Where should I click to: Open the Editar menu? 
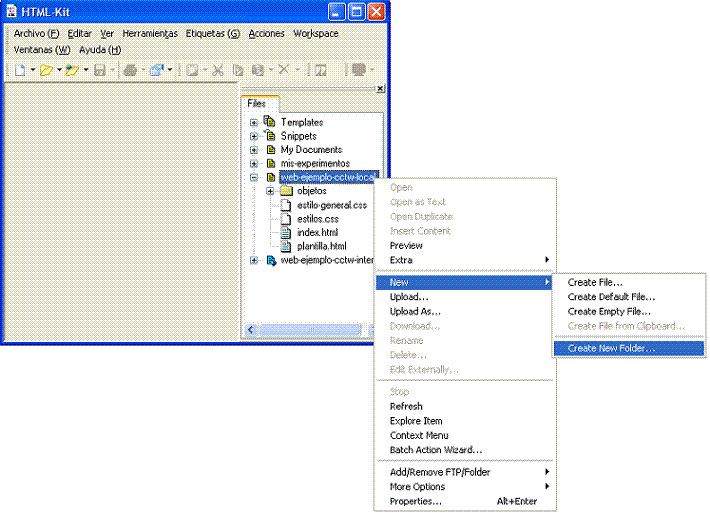pyautogui.click(x=79, y=34)
